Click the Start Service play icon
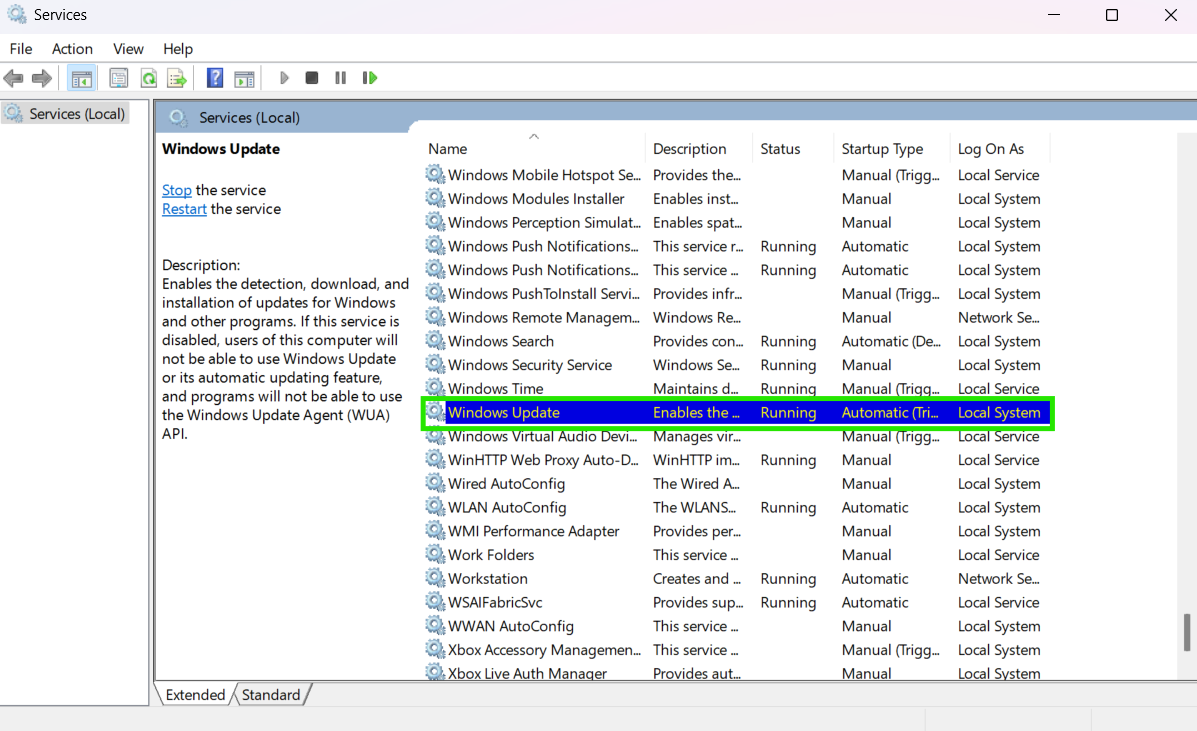This screenshot has width=1197, height=731. (284, 78)
